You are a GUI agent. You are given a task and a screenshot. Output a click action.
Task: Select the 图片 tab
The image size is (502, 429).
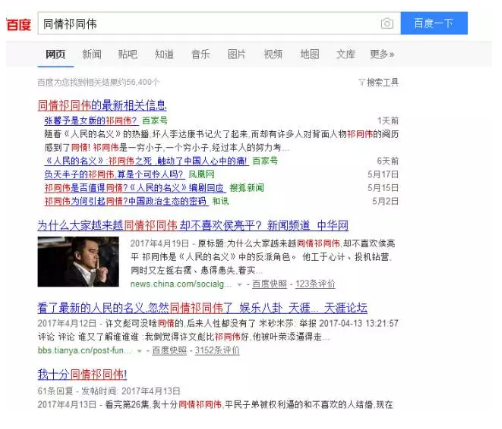(237, 54)
